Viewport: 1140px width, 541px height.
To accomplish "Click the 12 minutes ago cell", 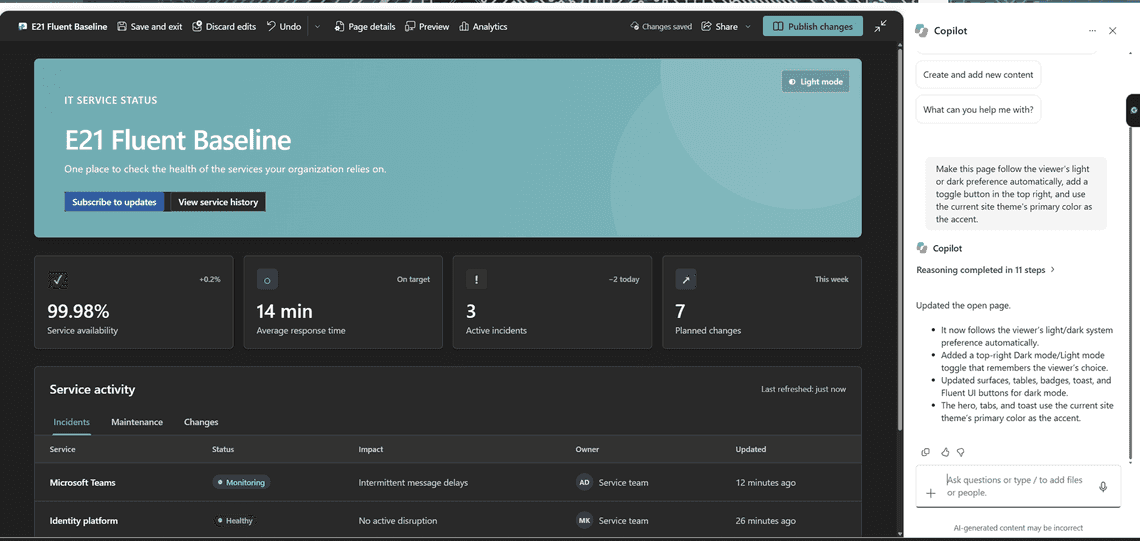I will pyautogui.click(x=765, y=482).
